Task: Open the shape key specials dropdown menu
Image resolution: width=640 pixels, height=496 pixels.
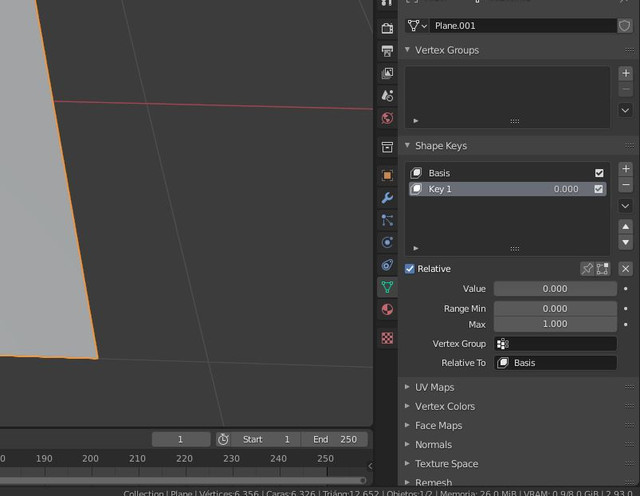Action: click(x=625, y=206)
